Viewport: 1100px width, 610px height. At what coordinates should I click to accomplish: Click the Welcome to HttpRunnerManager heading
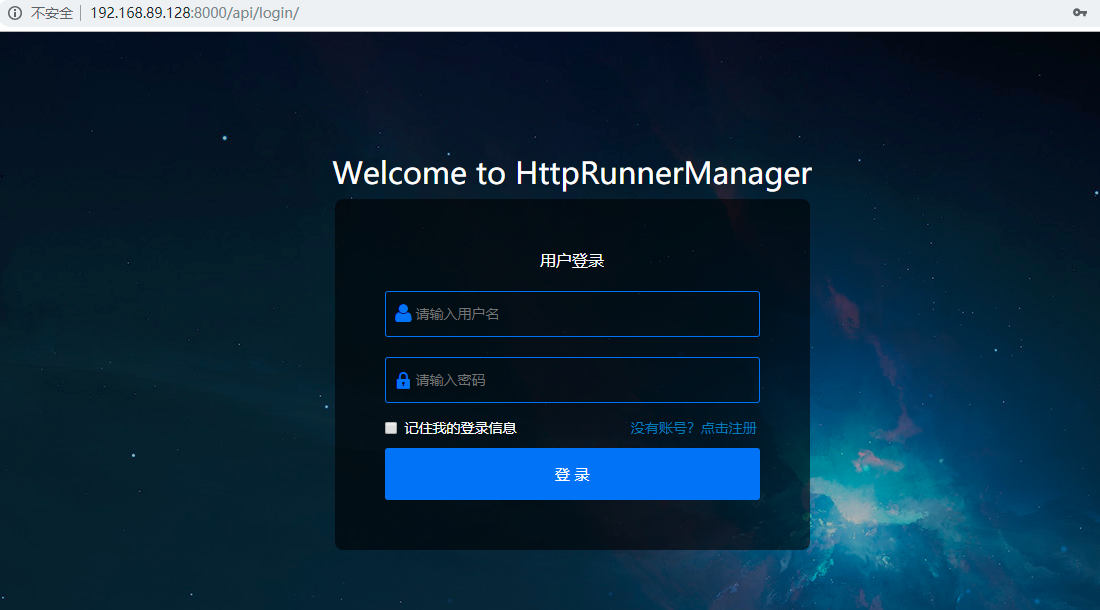(x=572, y=173)
